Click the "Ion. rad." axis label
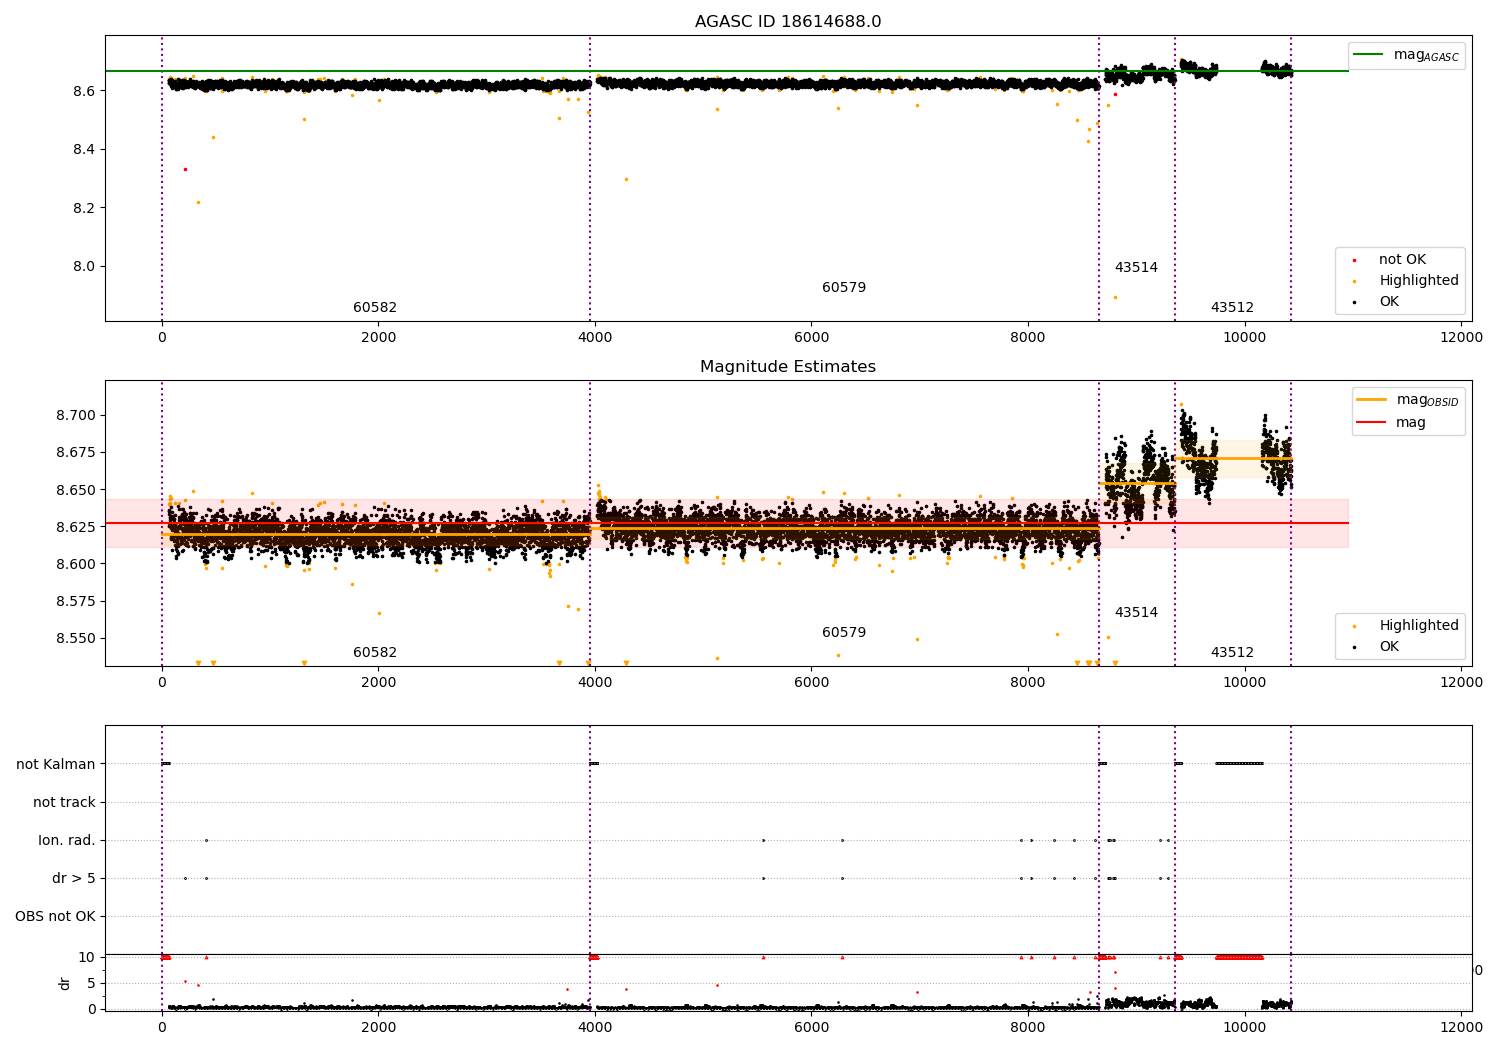The image size is (1500, 1050). 67,841
